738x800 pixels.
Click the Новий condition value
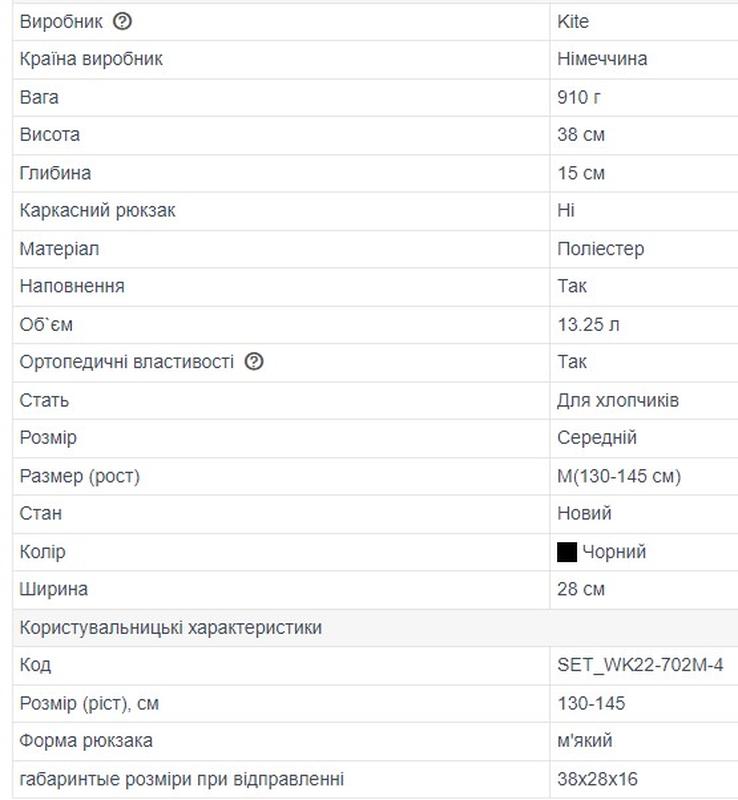[x=584, y=514]
